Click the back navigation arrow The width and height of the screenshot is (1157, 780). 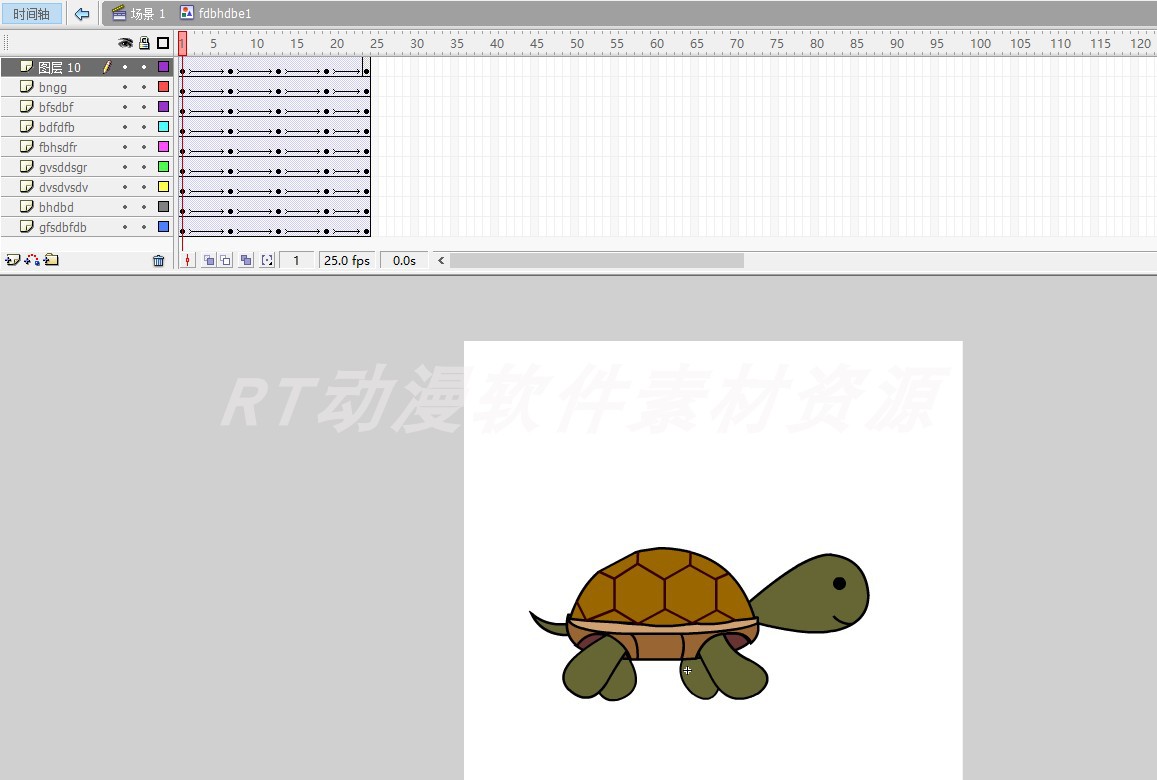point(81,13)
